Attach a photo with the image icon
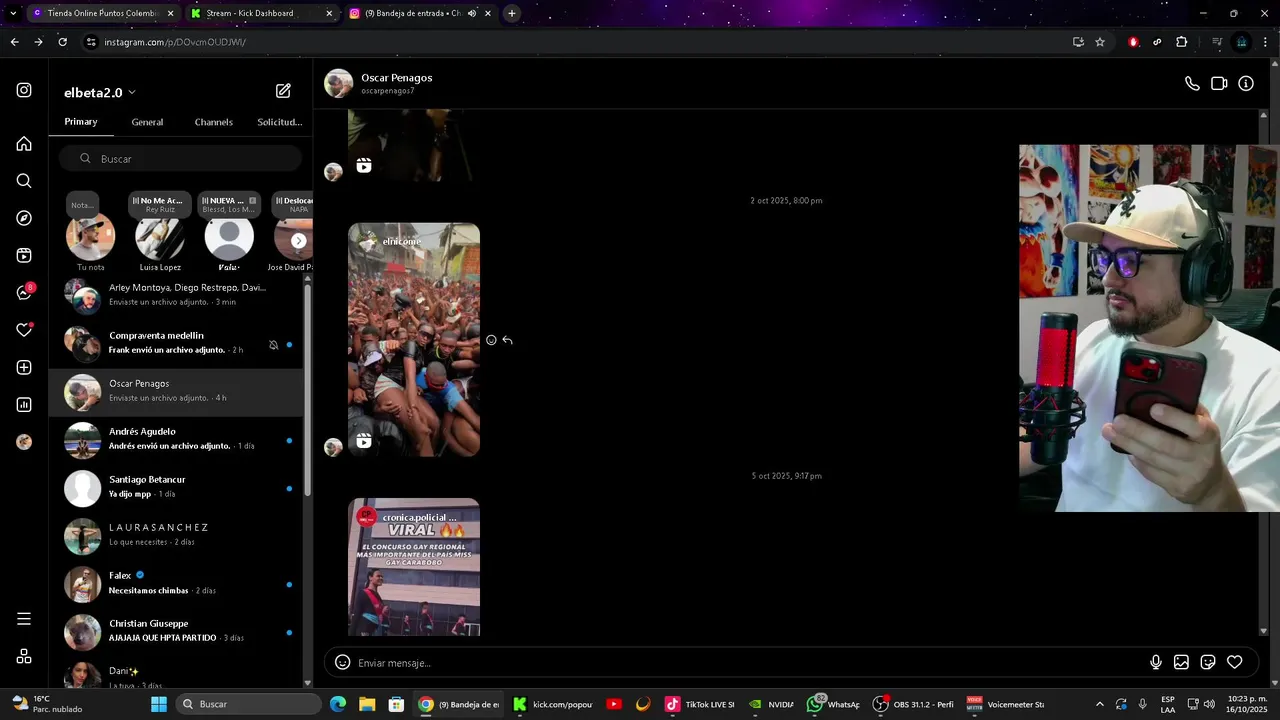Viewport: 1280px width, 720px height. tap(1181, 662)
